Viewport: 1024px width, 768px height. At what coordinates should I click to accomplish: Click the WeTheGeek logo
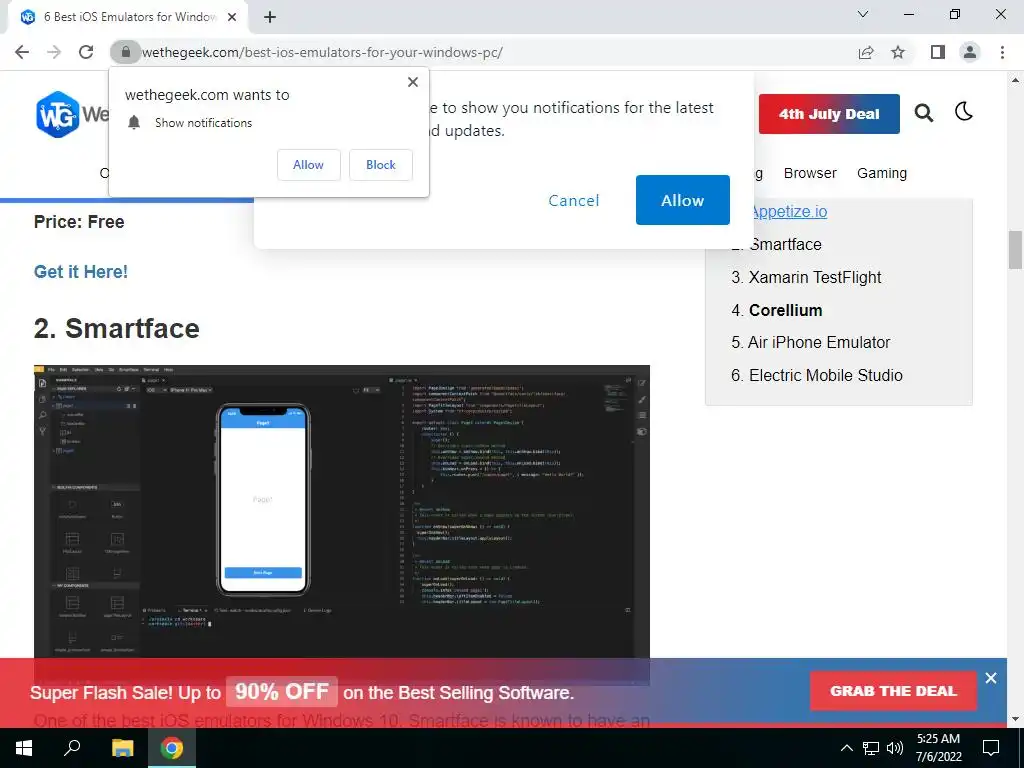(x=72, y=114)
